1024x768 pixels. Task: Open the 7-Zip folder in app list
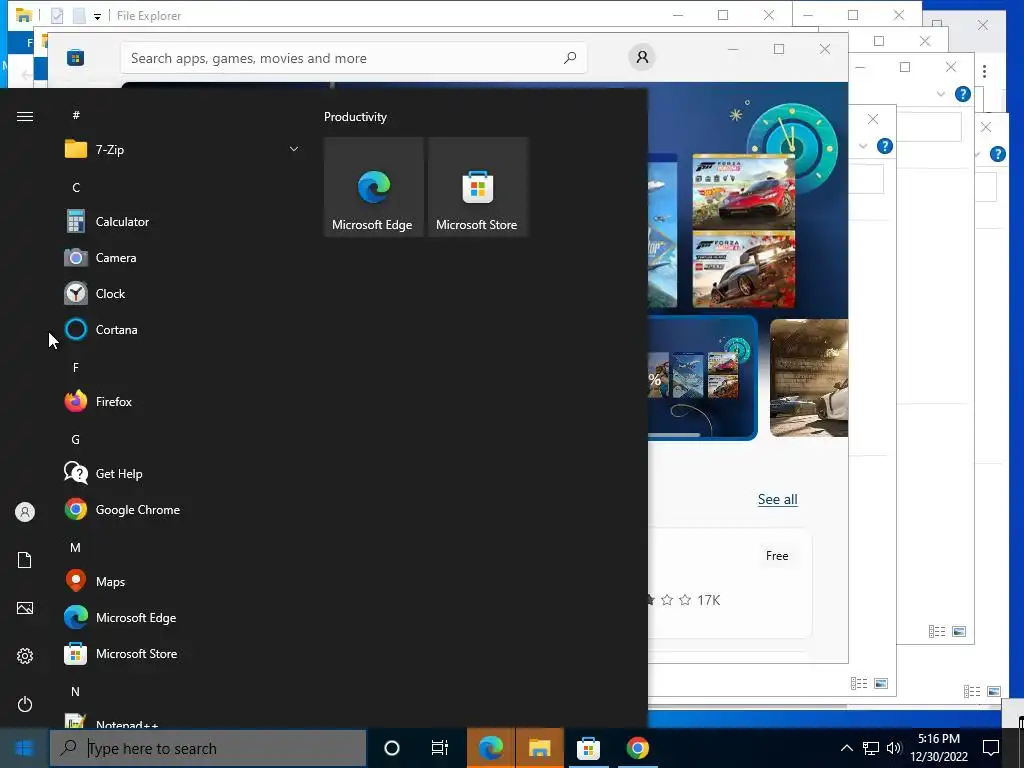182,150
